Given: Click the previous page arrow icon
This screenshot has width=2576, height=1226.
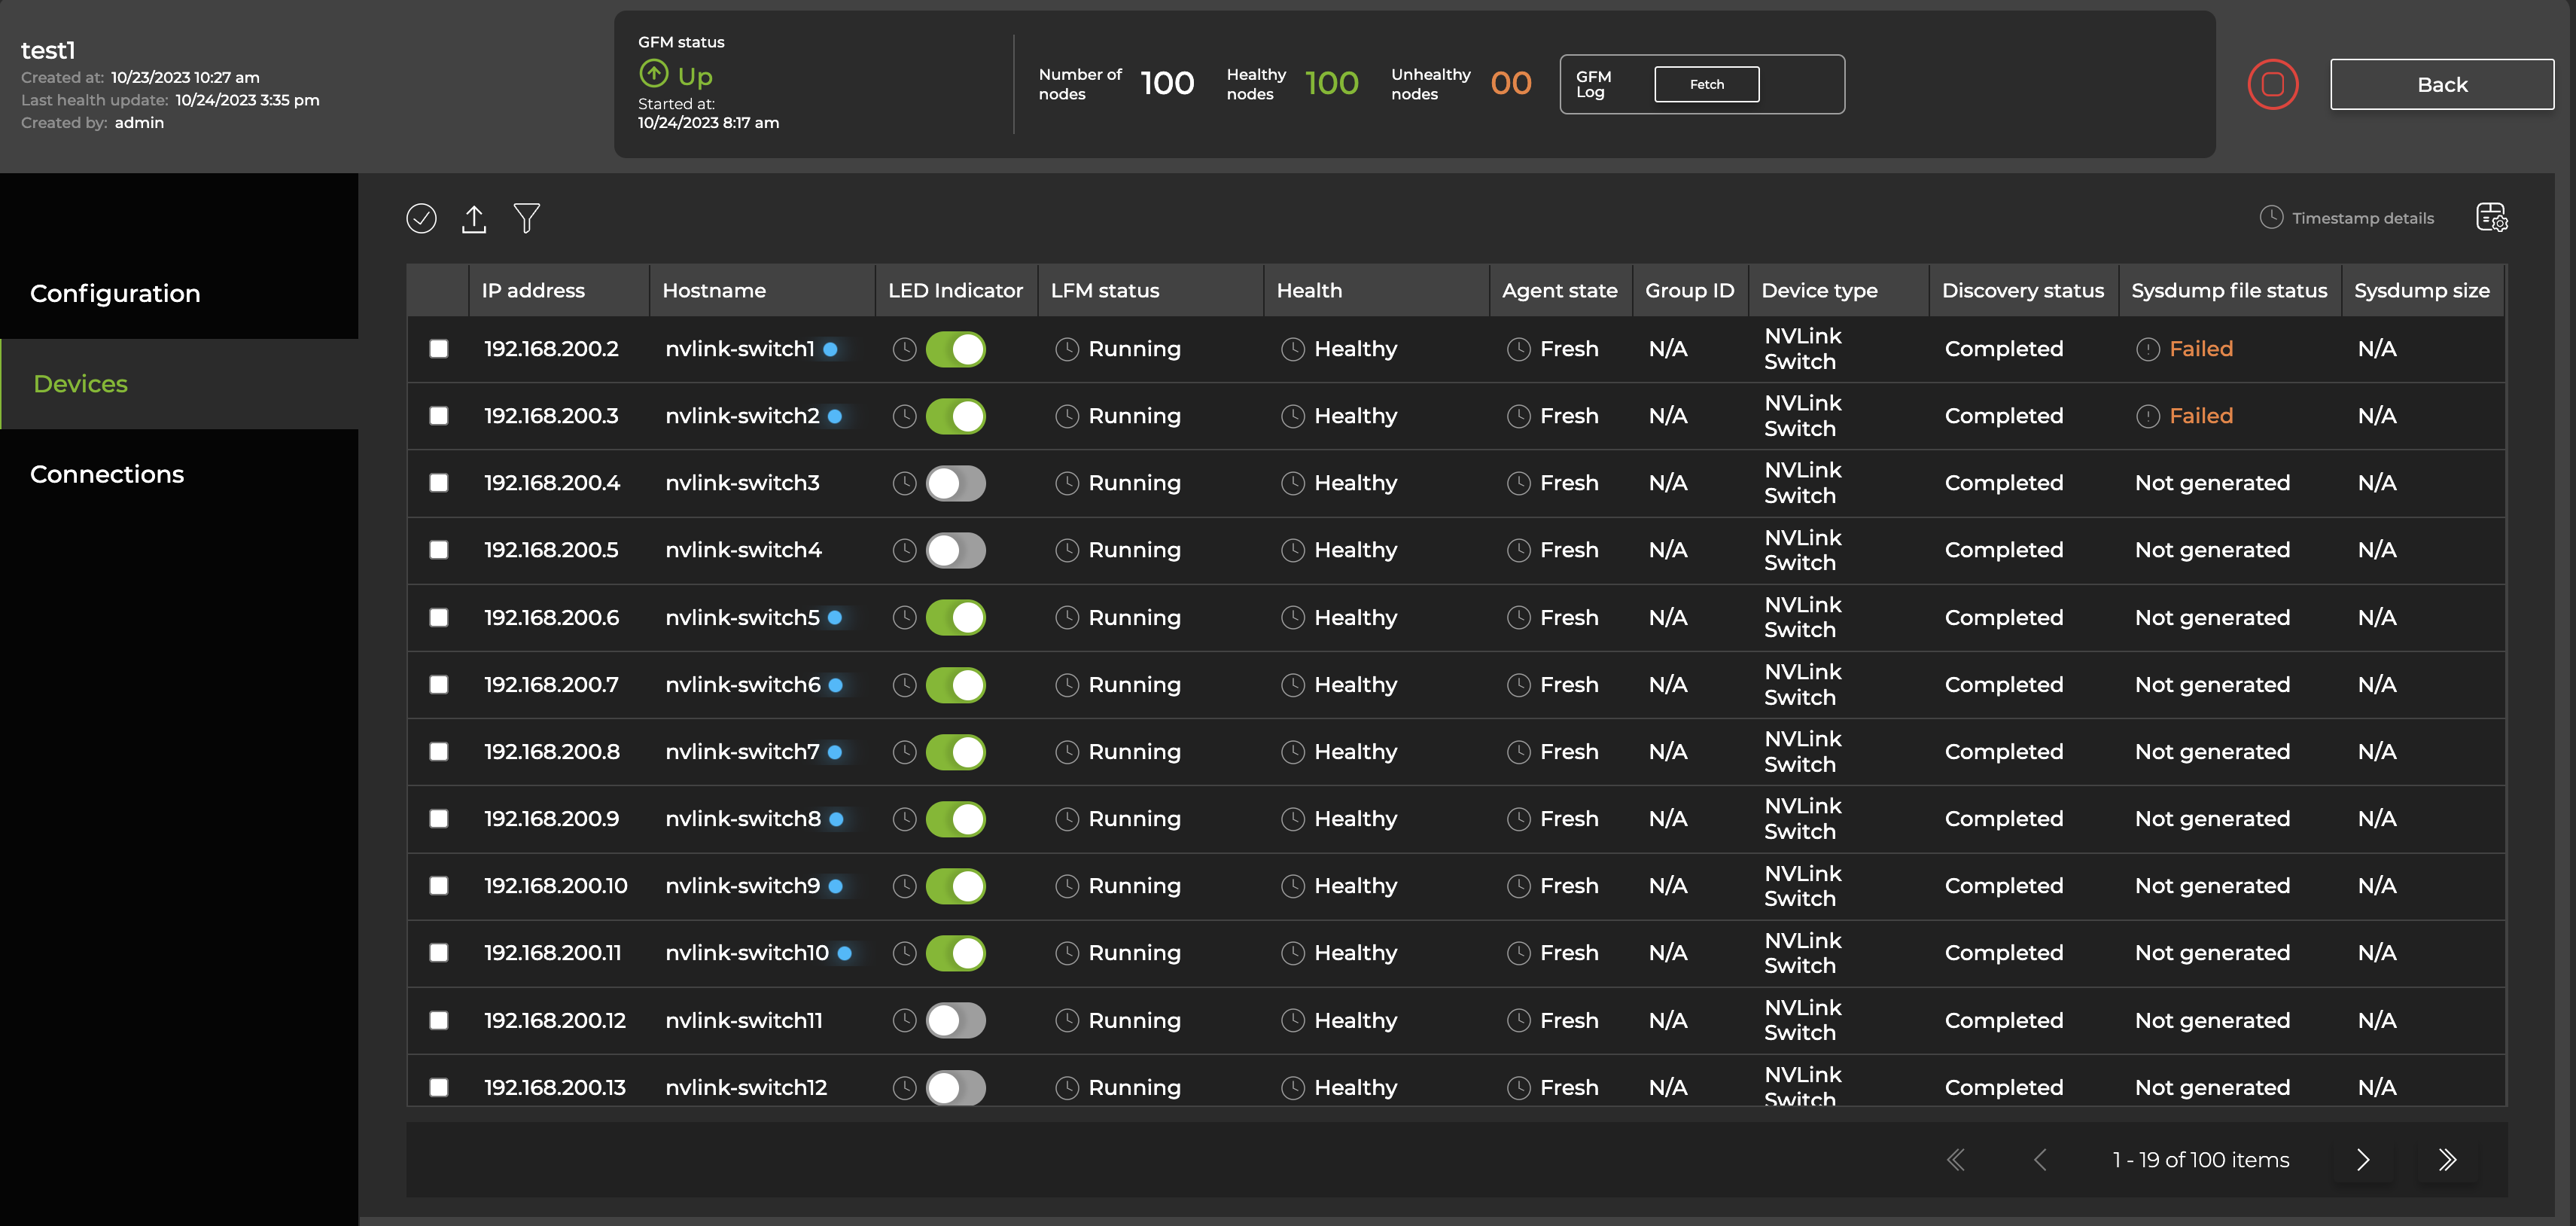Looking at the screenshot, I should [2041, 1160].
